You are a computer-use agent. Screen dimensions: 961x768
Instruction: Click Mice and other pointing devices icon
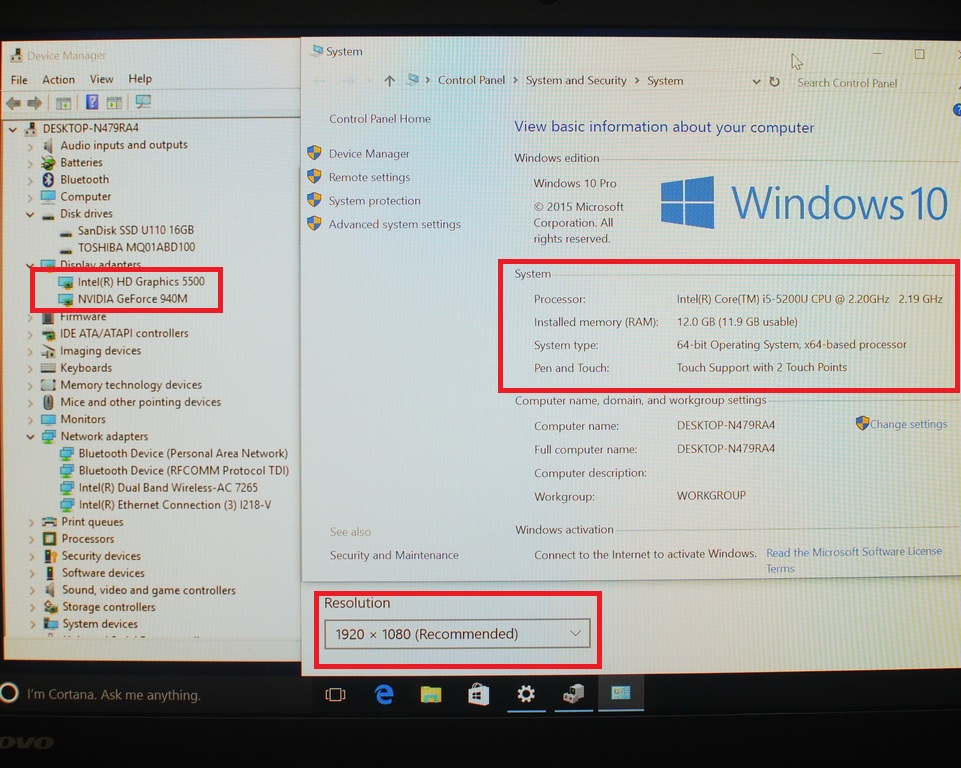(48, 402)
